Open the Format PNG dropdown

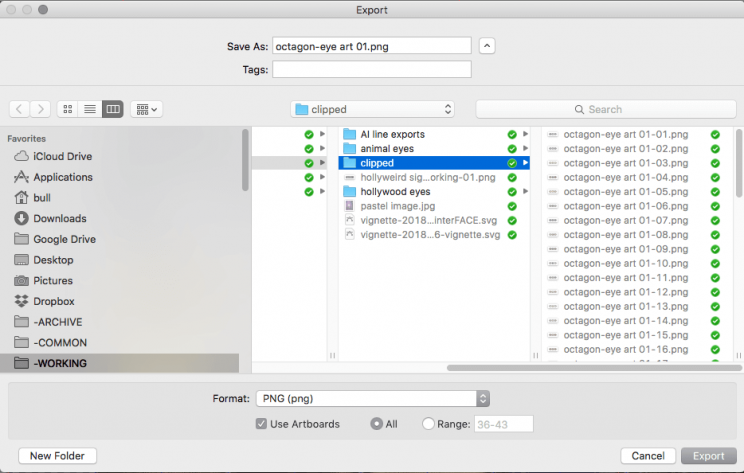[x=372, y=398]
